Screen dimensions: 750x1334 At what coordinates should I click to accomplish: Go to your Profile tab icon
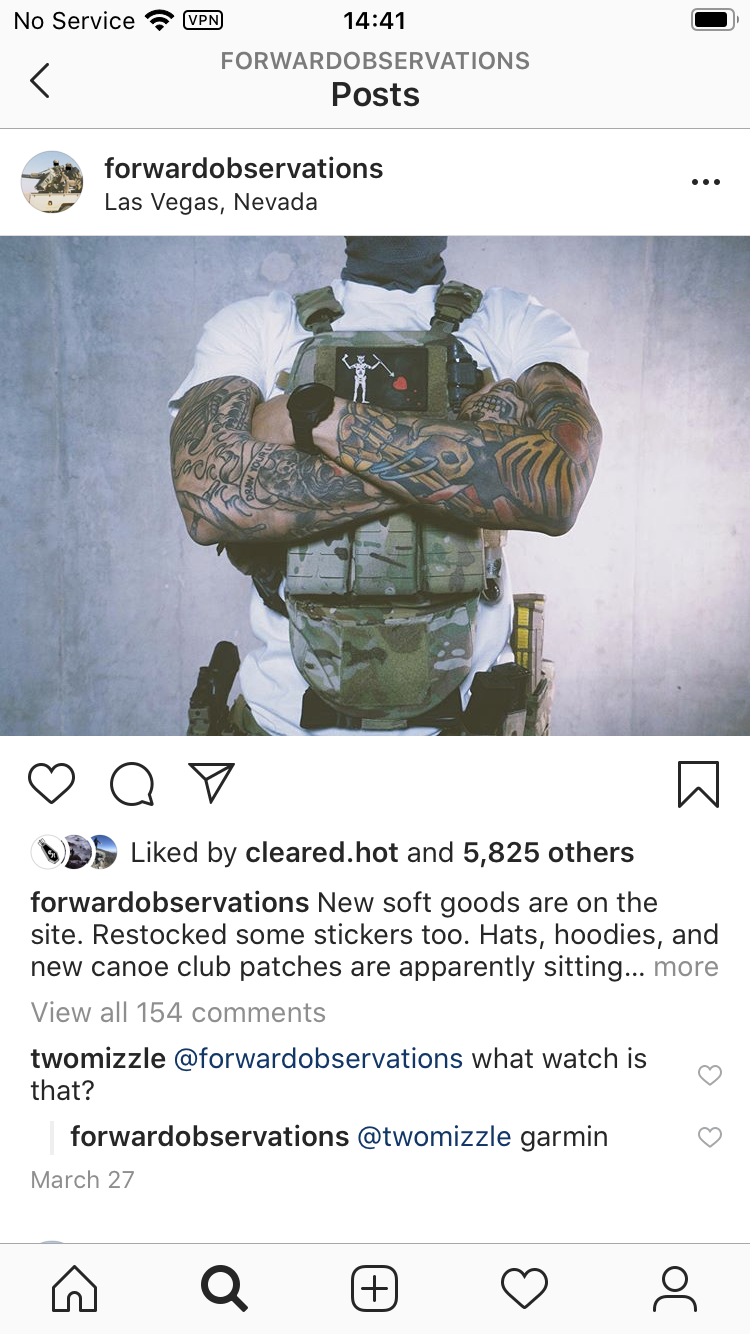pyautogui.click(x=675, y=1289)
